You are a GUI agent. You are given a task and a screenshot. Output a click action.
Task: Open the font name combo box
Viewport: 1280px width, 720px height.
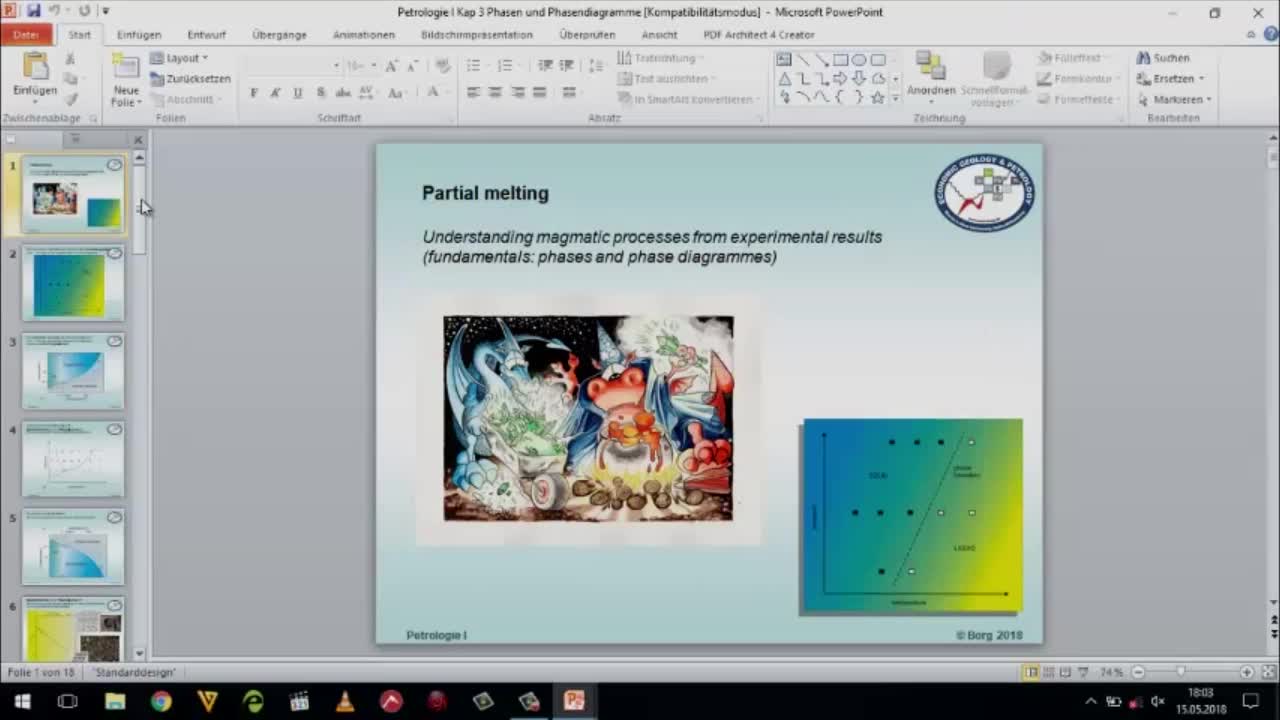293,65
